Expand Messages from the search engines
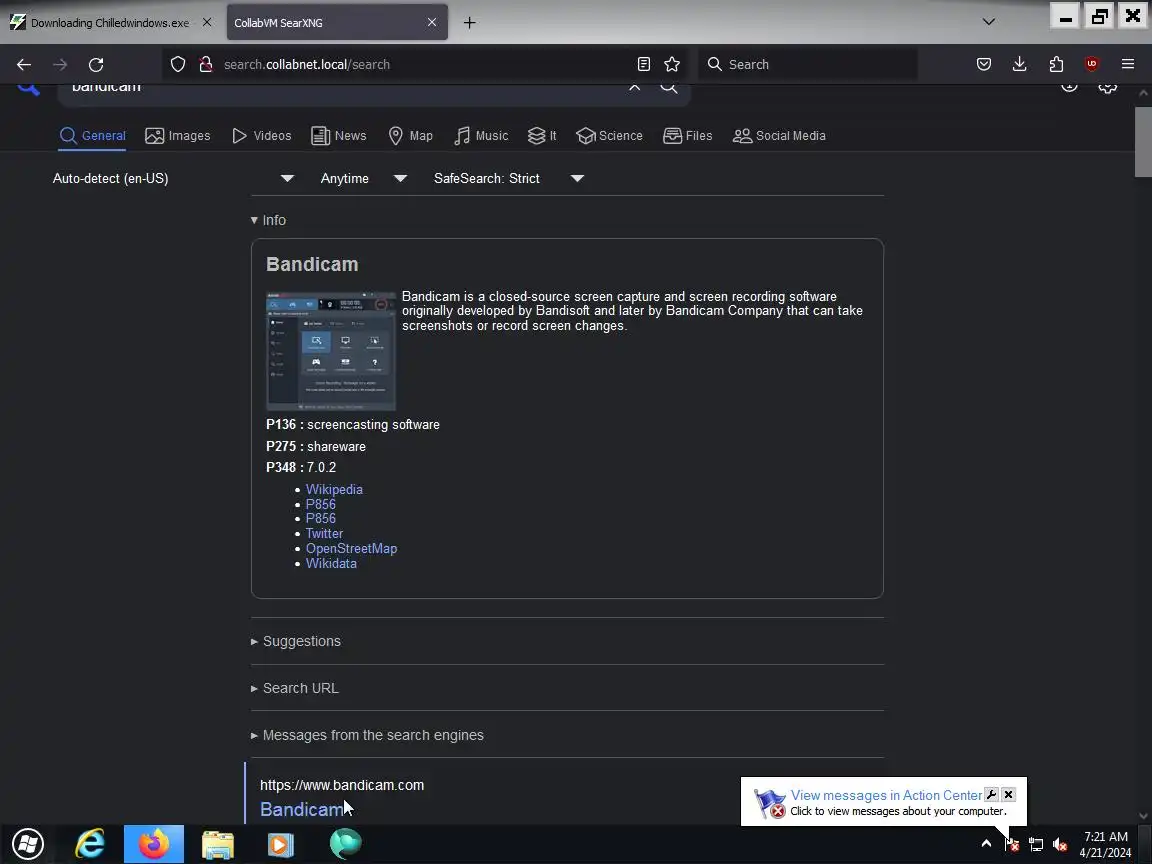Screen dimensions: 1152x864 [367, 735]
